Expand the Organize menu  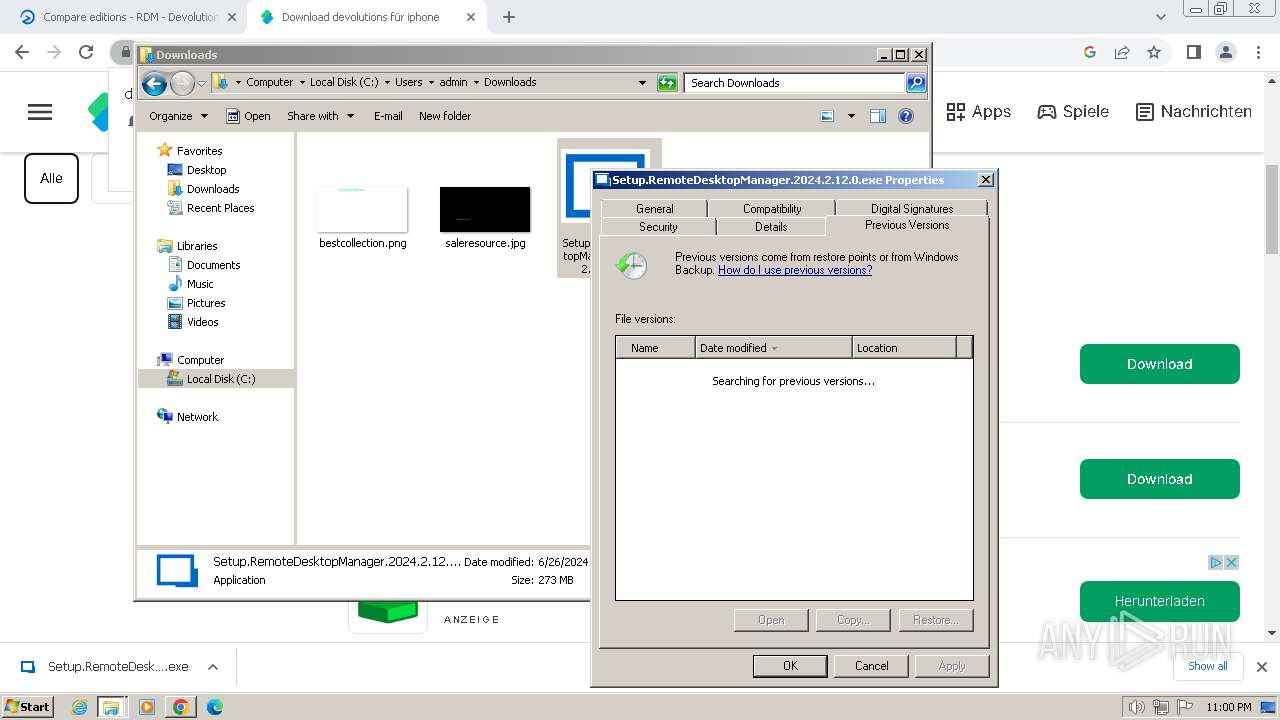(x=178, y=116)
